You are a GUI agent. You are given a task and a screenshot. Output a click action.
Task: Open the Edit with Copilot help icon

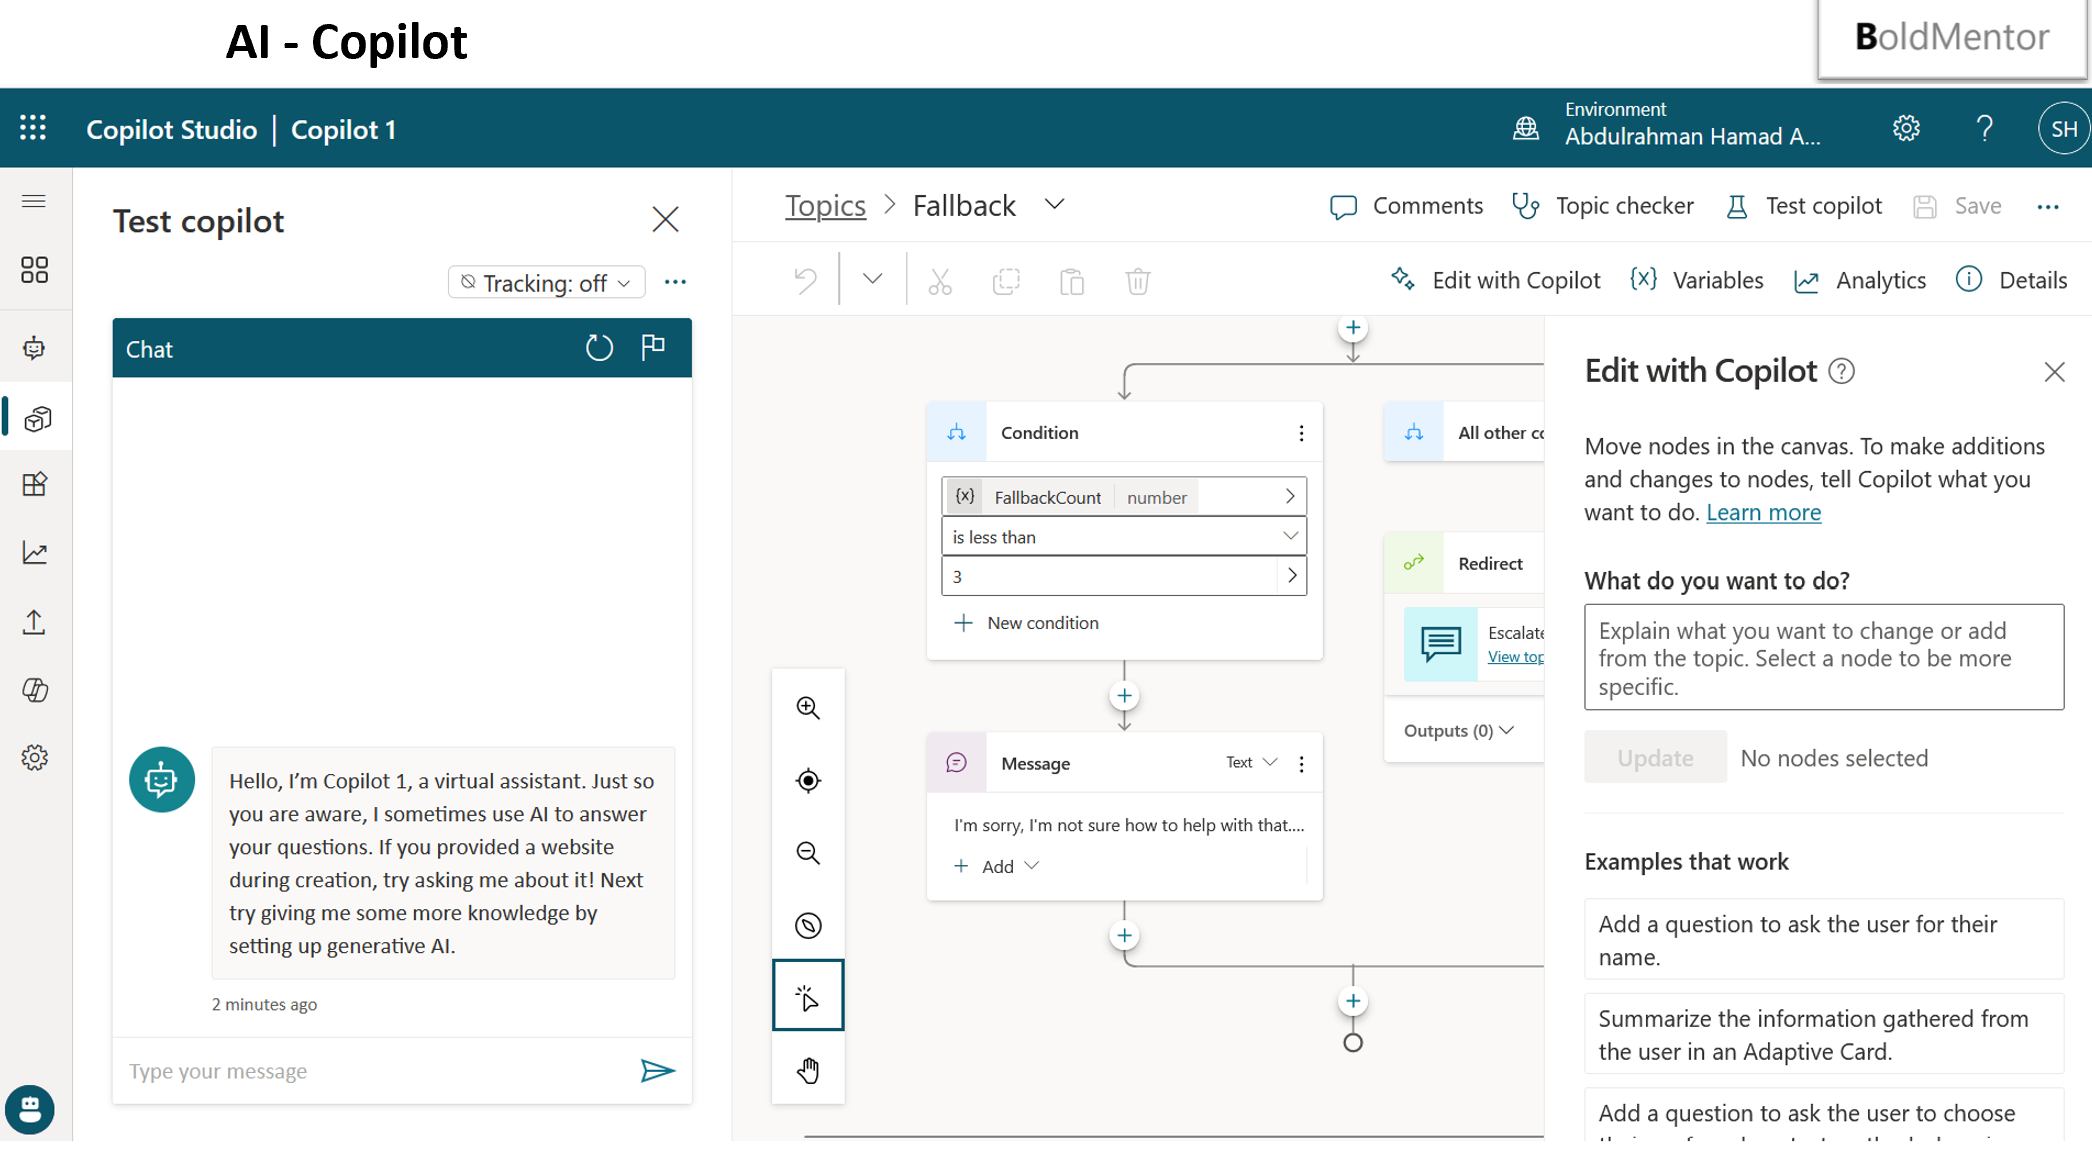coord(1841,372)
